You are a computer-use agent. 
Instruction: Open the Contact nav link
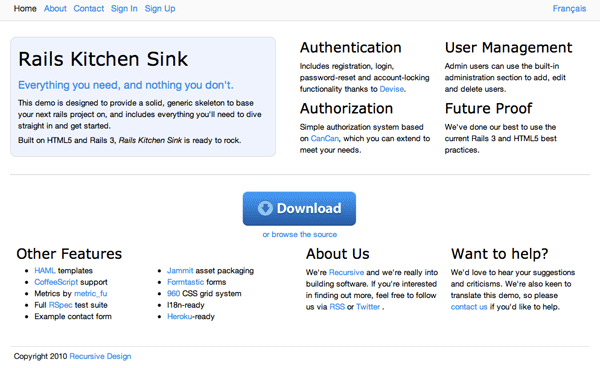(88, 8)
